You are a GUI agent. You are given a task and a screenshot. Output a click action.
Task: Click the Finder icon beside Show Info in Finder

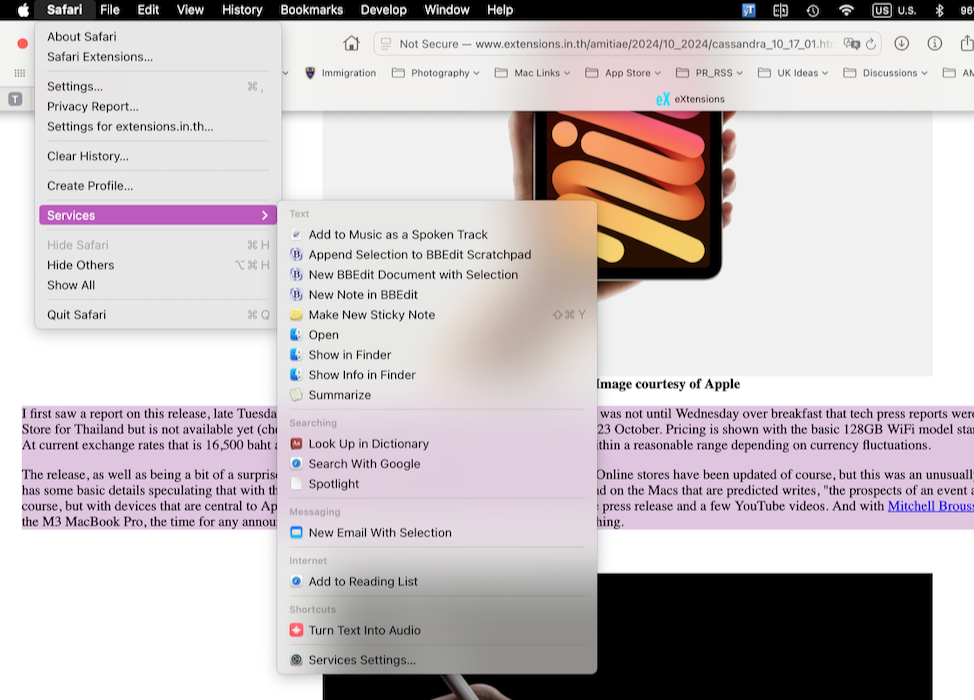[296, 375]
